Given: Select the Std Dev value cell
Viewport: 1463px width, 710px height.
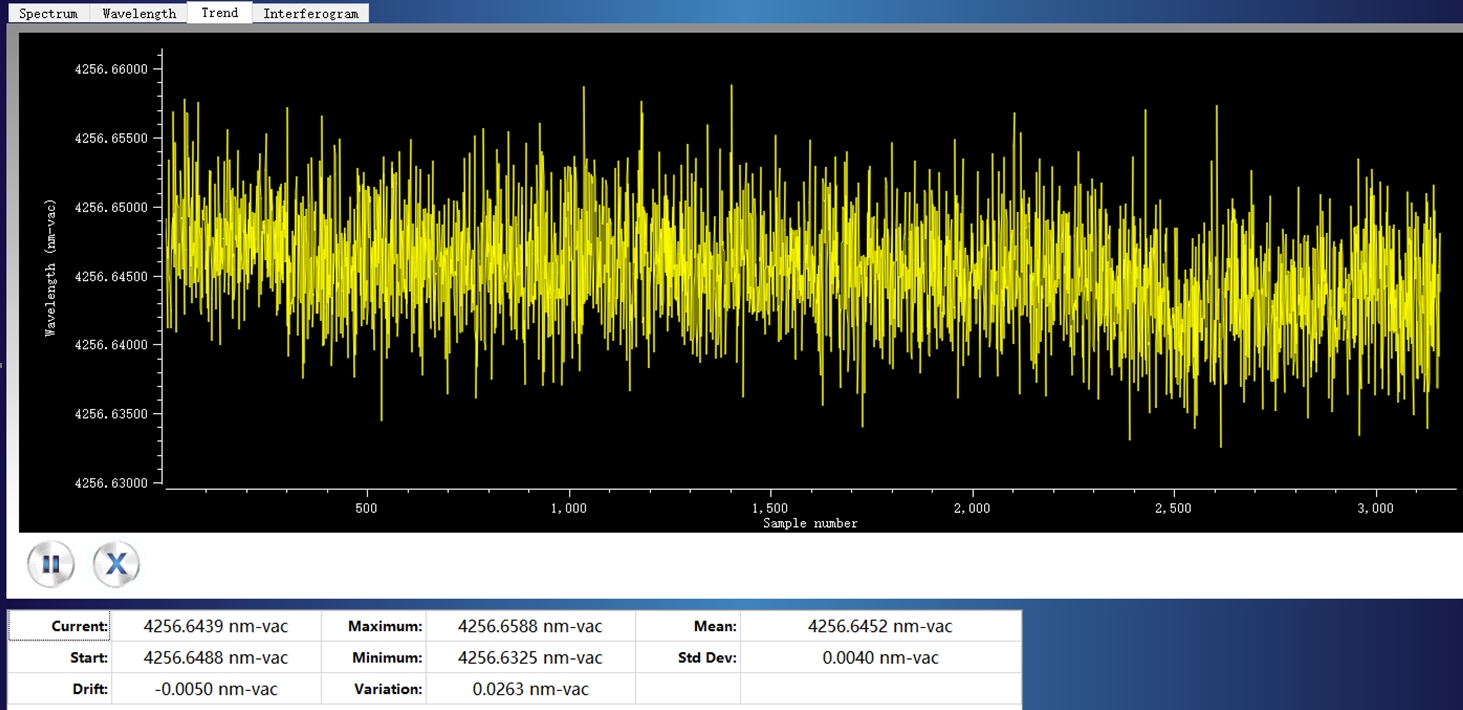Looking at the screenshot, I should point(880,658).
